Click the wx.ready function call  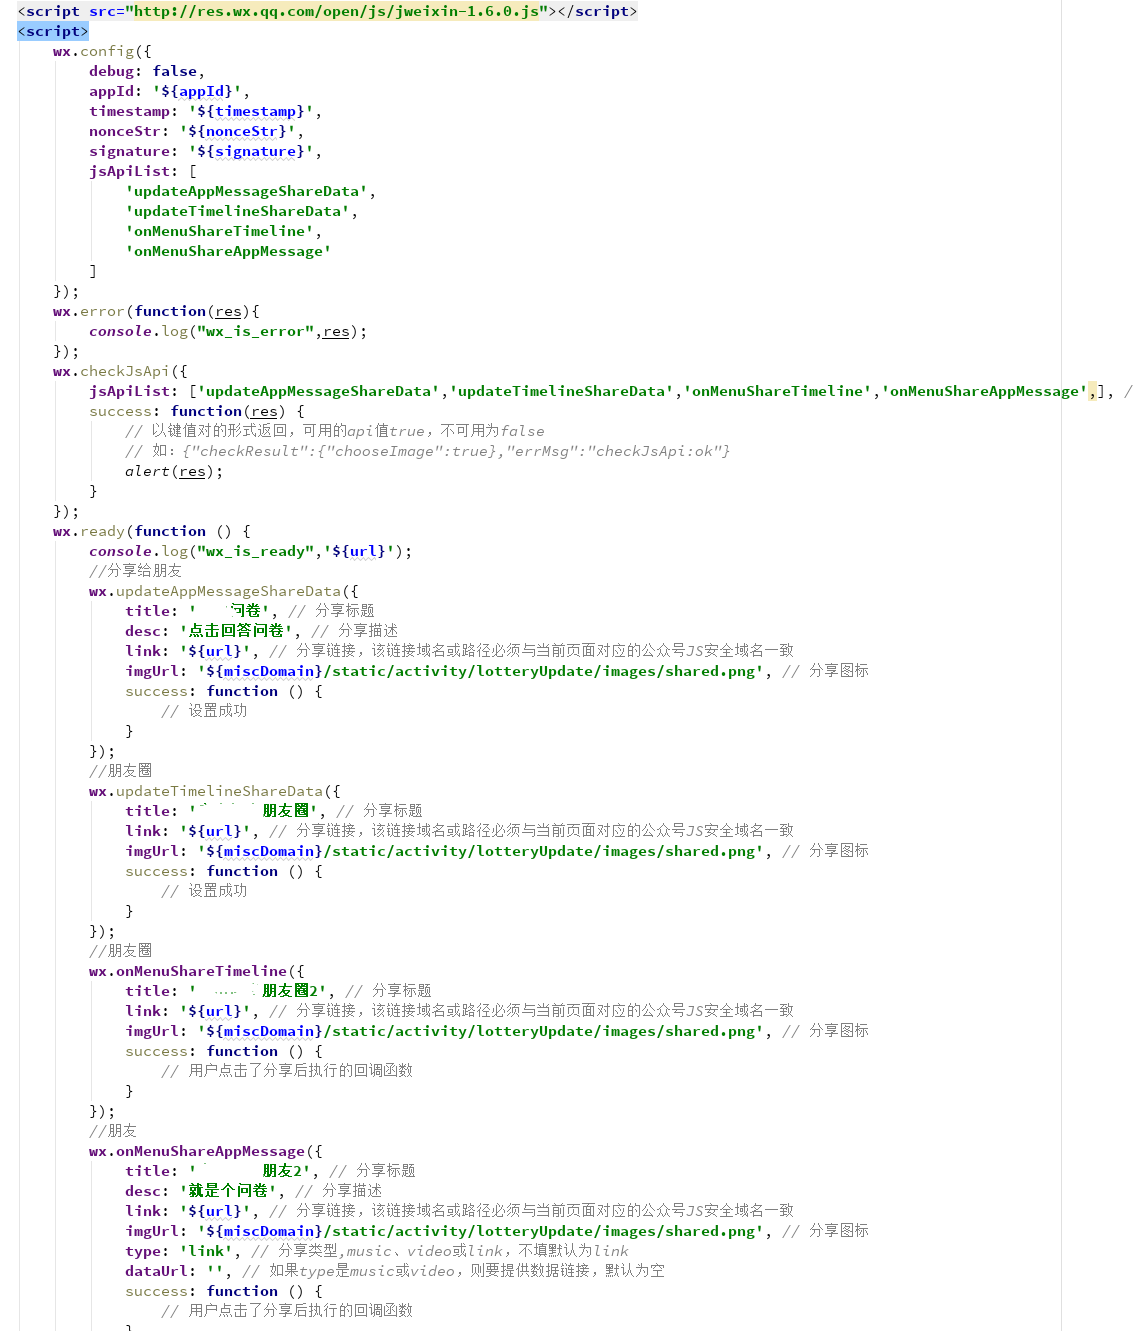(152, 531)
